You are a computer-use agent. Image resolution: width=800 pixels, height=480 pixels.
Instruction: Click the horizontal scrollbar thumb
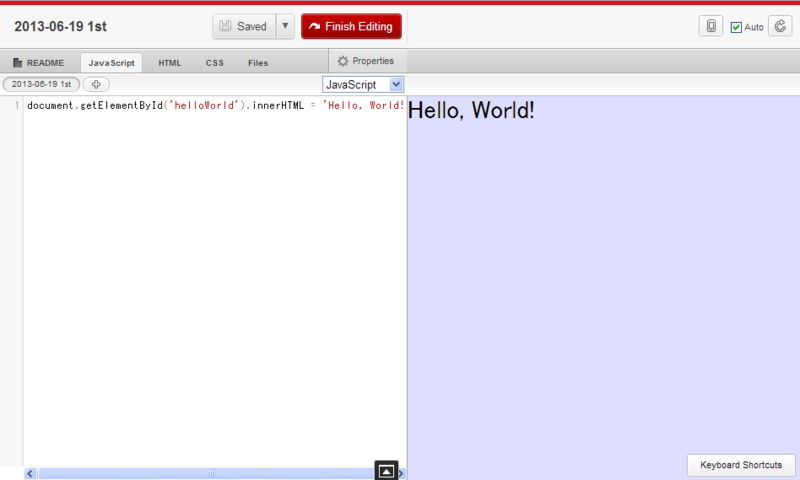tap(208, 474)
